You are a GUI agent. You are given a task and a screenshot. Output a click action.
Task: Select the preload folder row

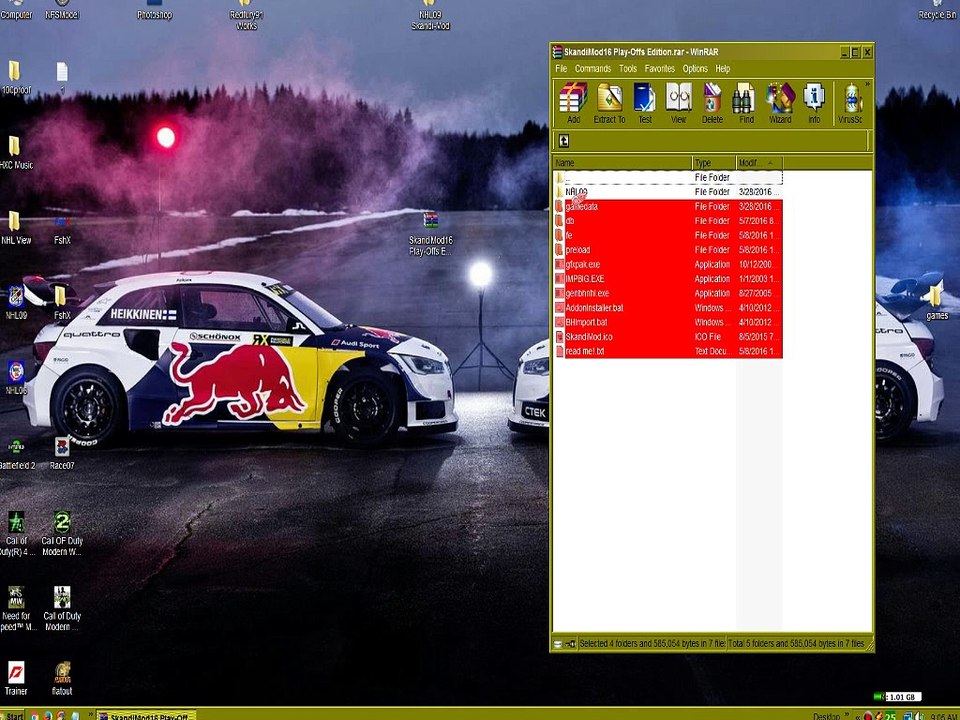tap(668, 250)
